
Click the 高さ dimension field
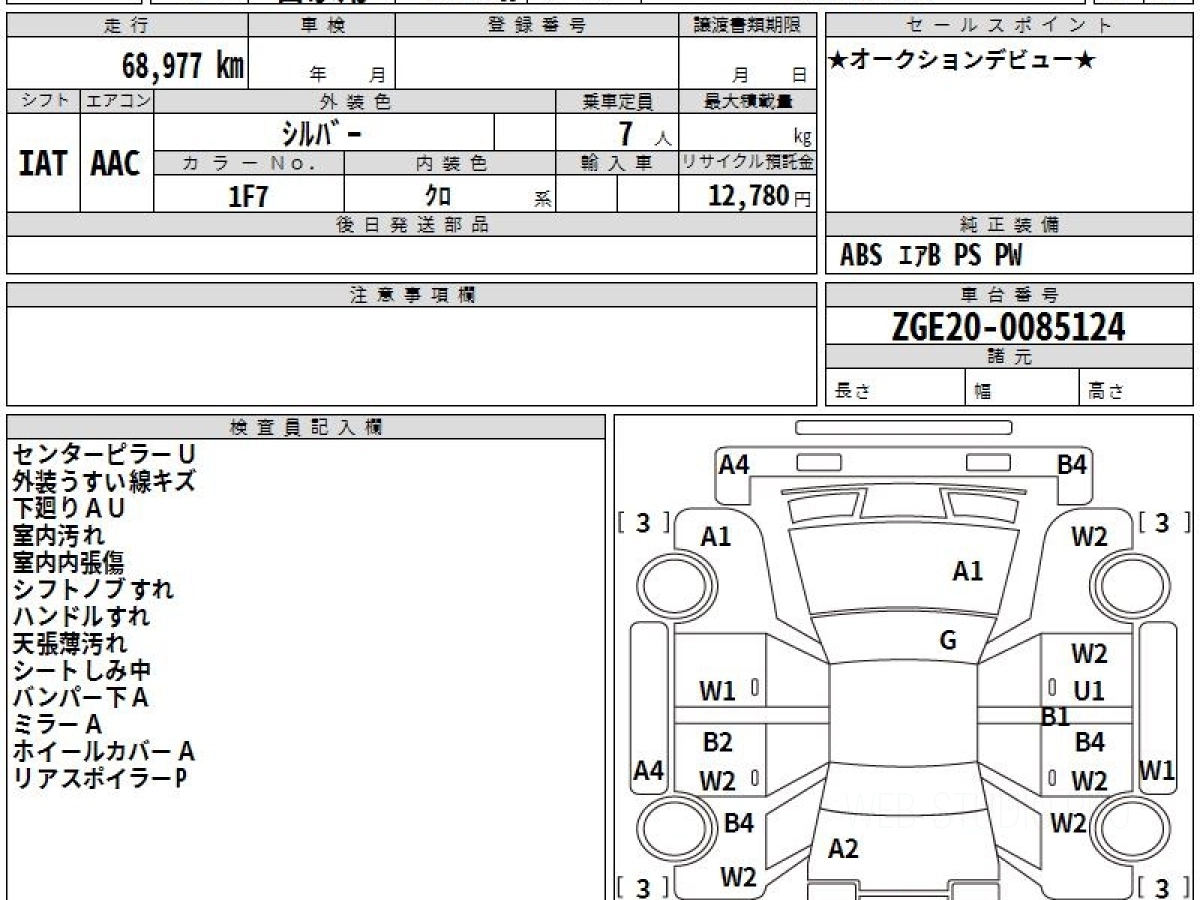[1137, 388]
